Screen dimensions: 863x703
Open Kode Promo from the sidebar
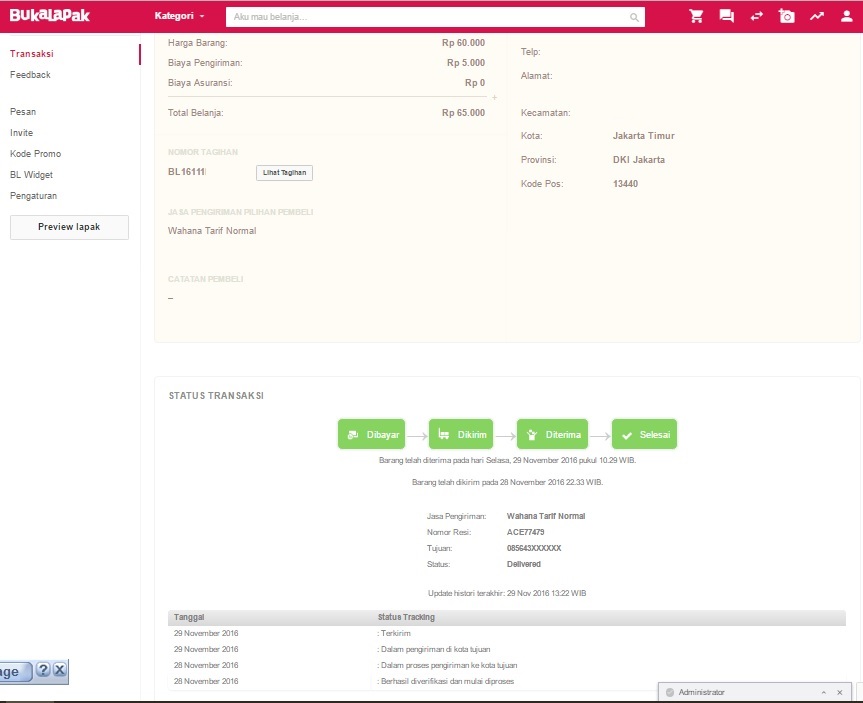(x=35, y=154)
